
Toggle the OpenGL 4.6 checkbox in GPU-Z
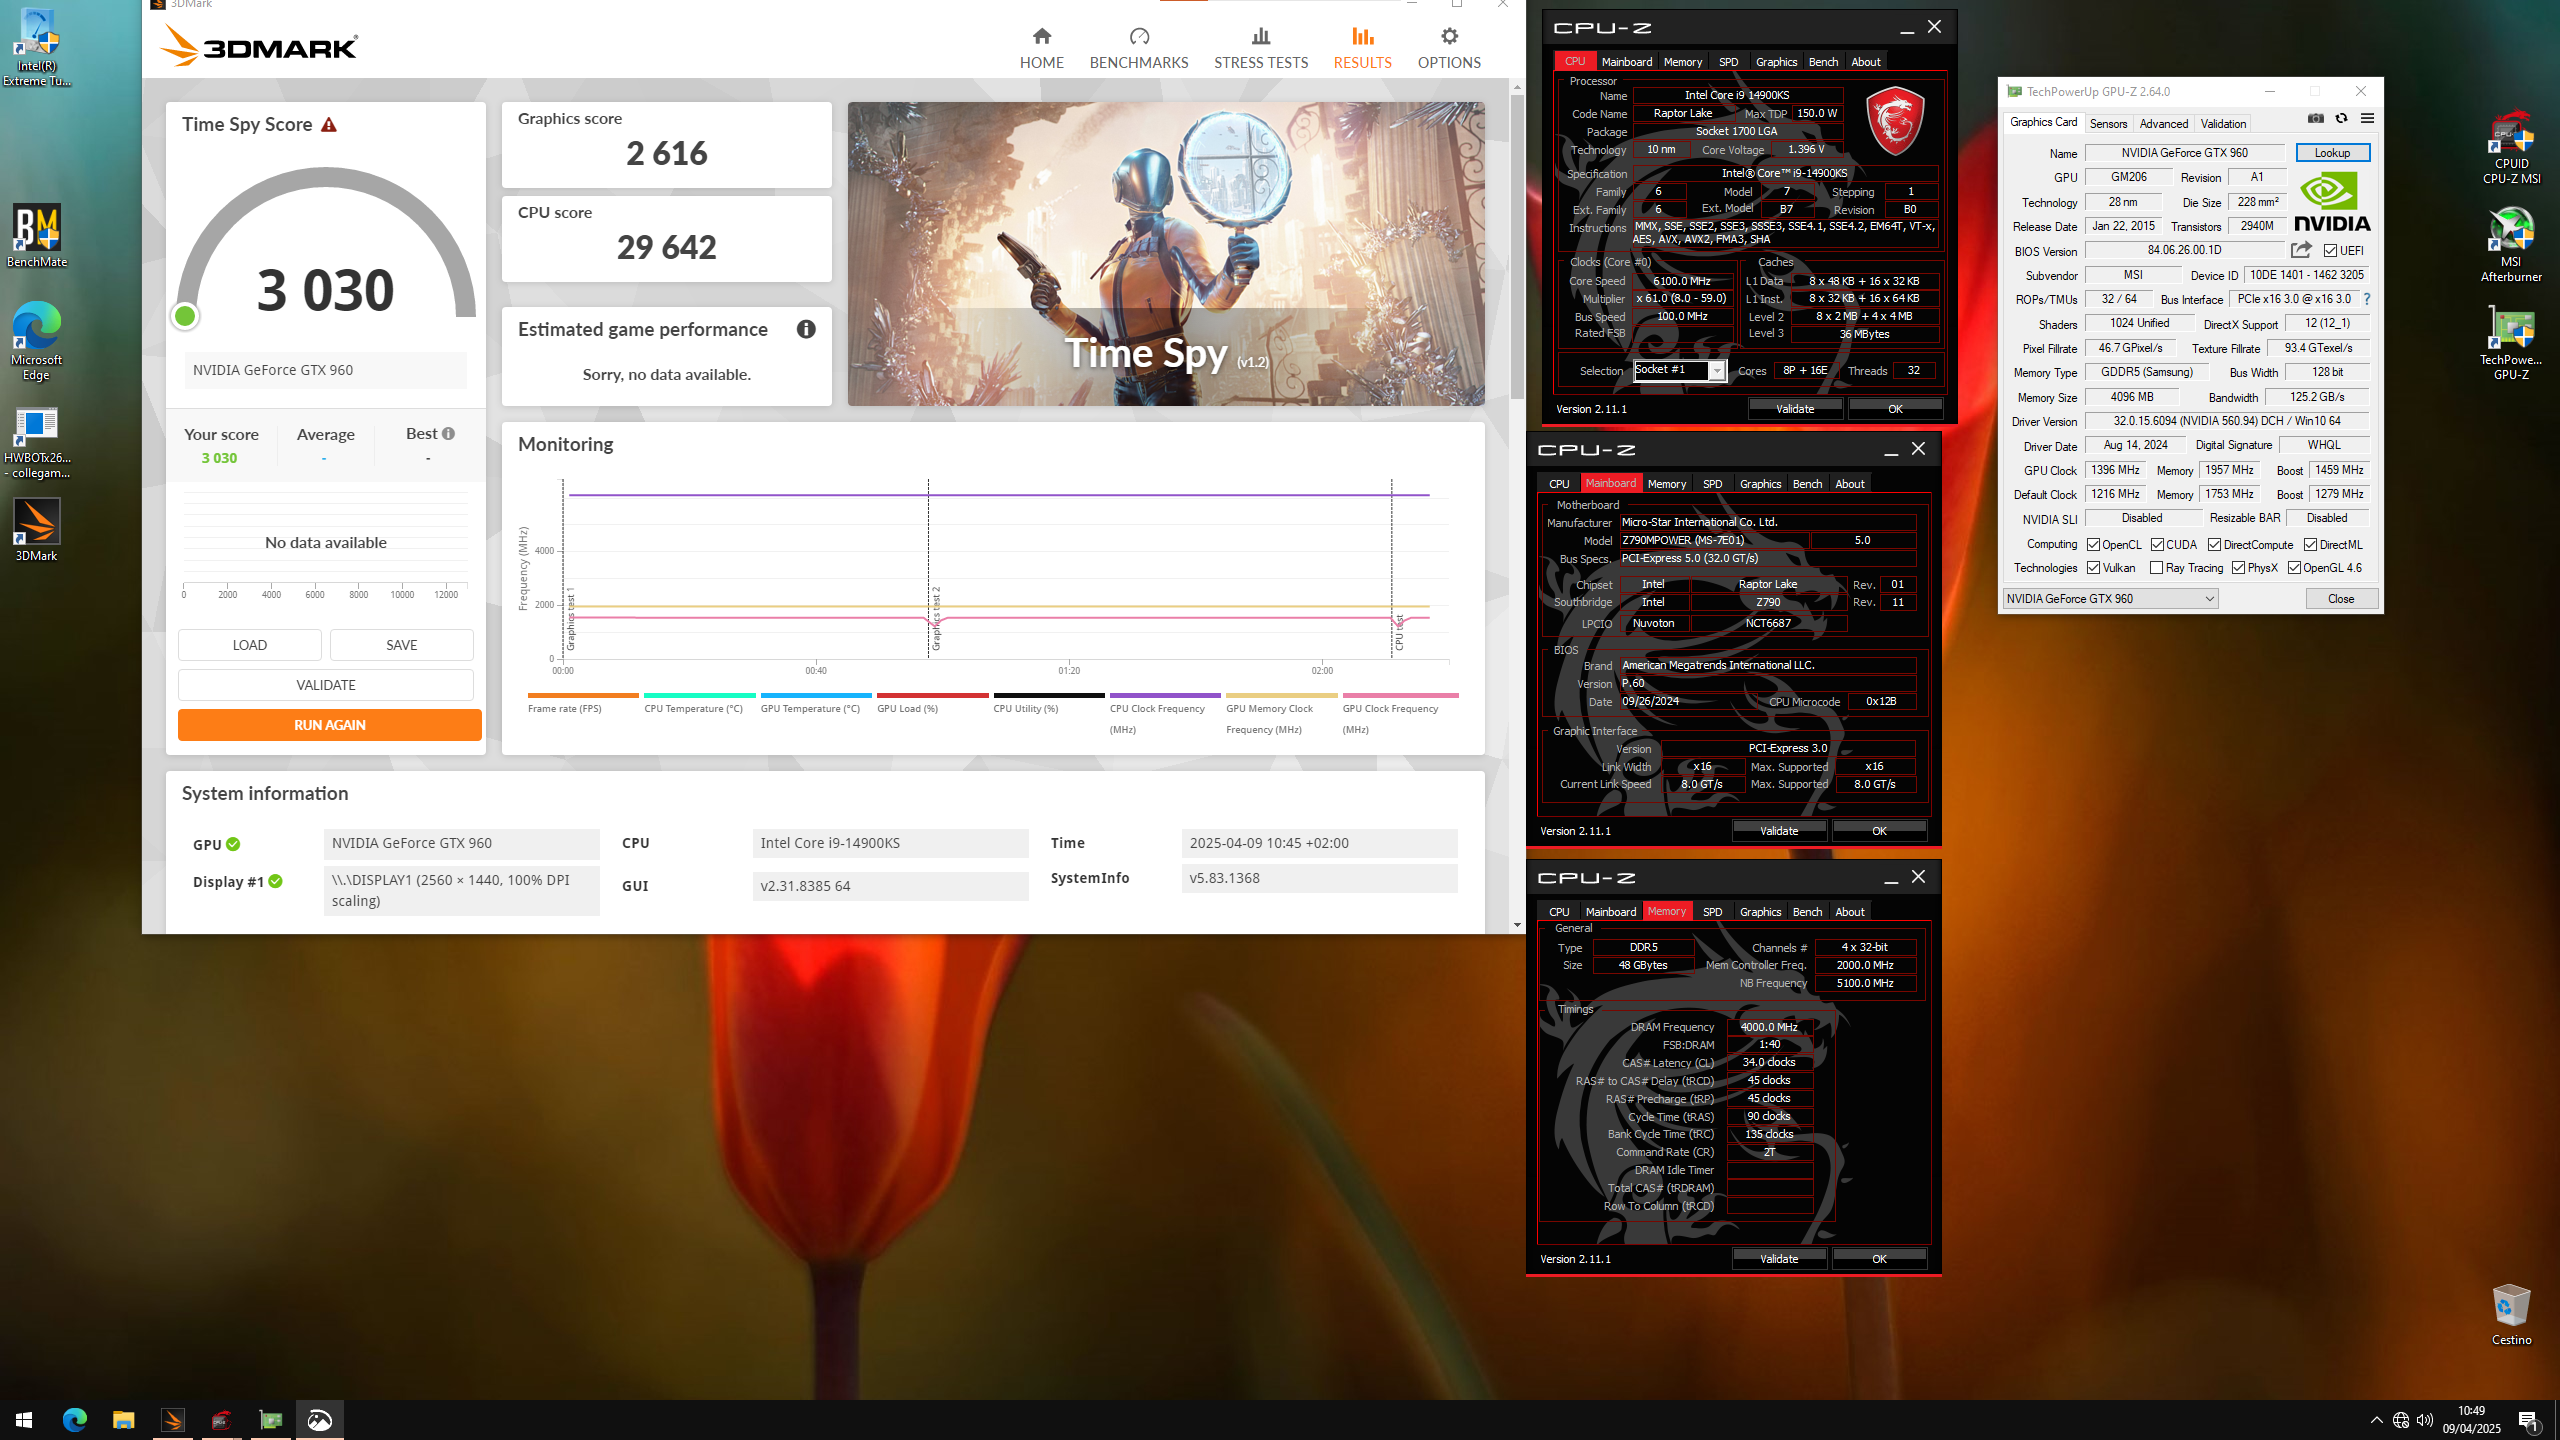click(x=2294, y=568)
